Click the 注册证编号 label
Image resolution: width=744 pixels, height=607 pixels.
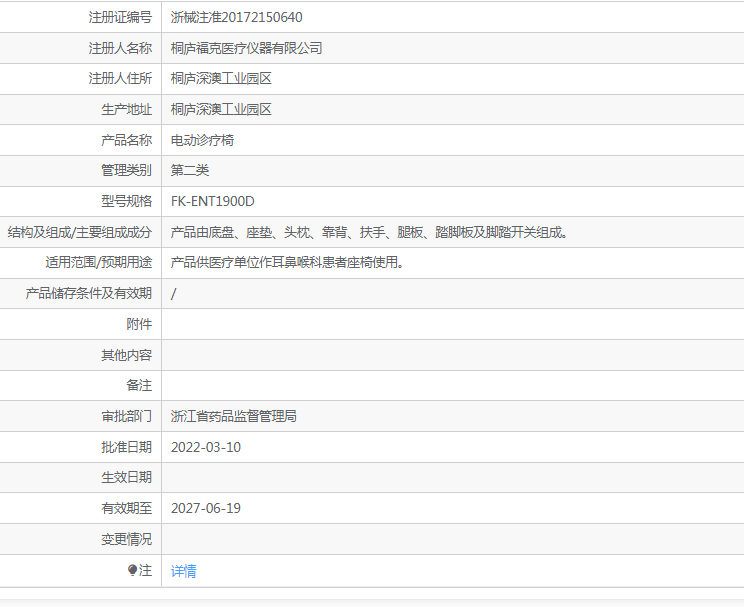click(120, 18)
